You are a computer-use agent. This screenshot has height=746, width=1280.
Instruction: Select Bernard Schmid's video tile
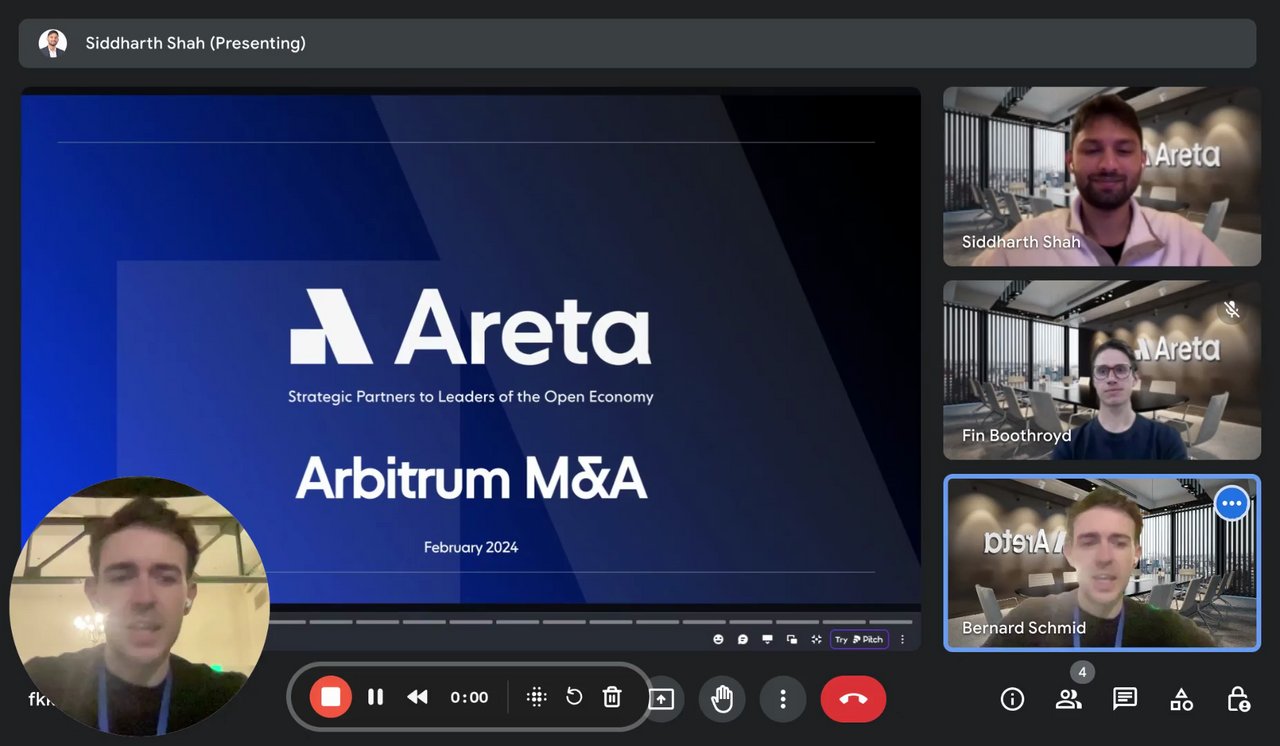click(1102, 563)
